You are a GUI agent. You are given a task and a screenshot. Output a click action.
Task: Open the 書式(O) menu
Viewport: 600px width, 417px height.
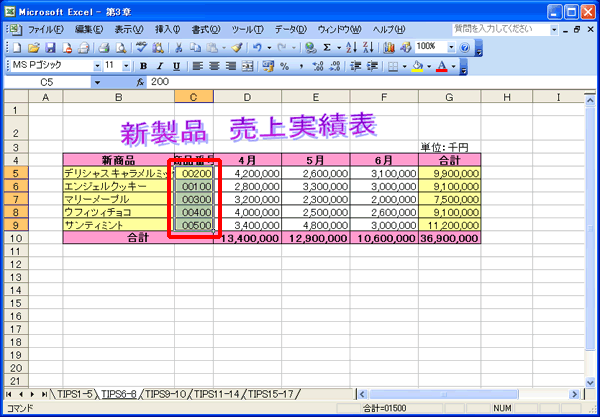pos(206,29)
